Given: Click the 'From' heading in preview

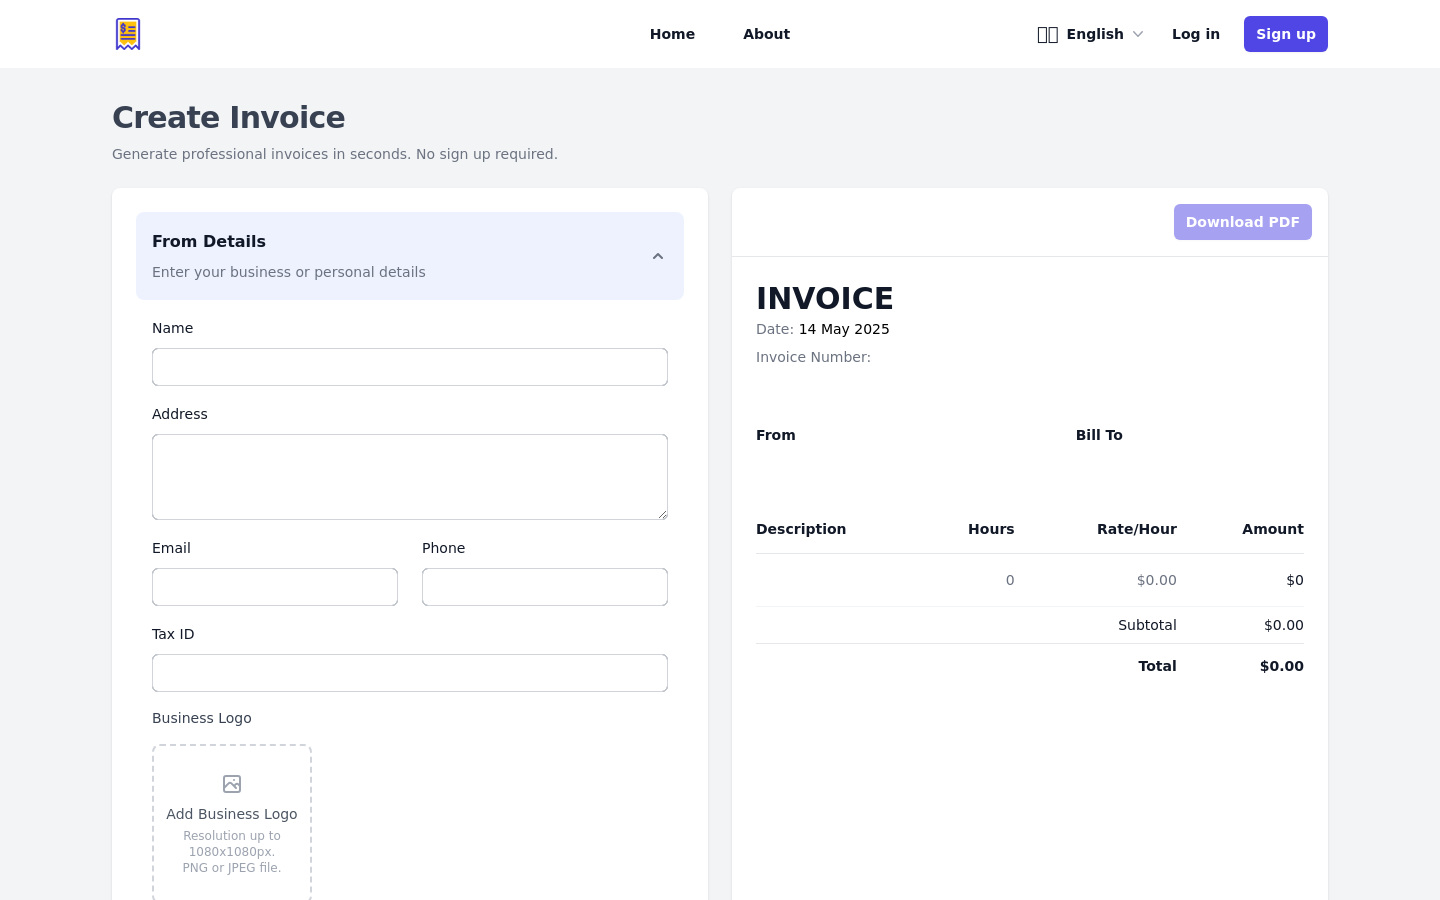Looking at the screenshot, I should (x=776, y=435).
